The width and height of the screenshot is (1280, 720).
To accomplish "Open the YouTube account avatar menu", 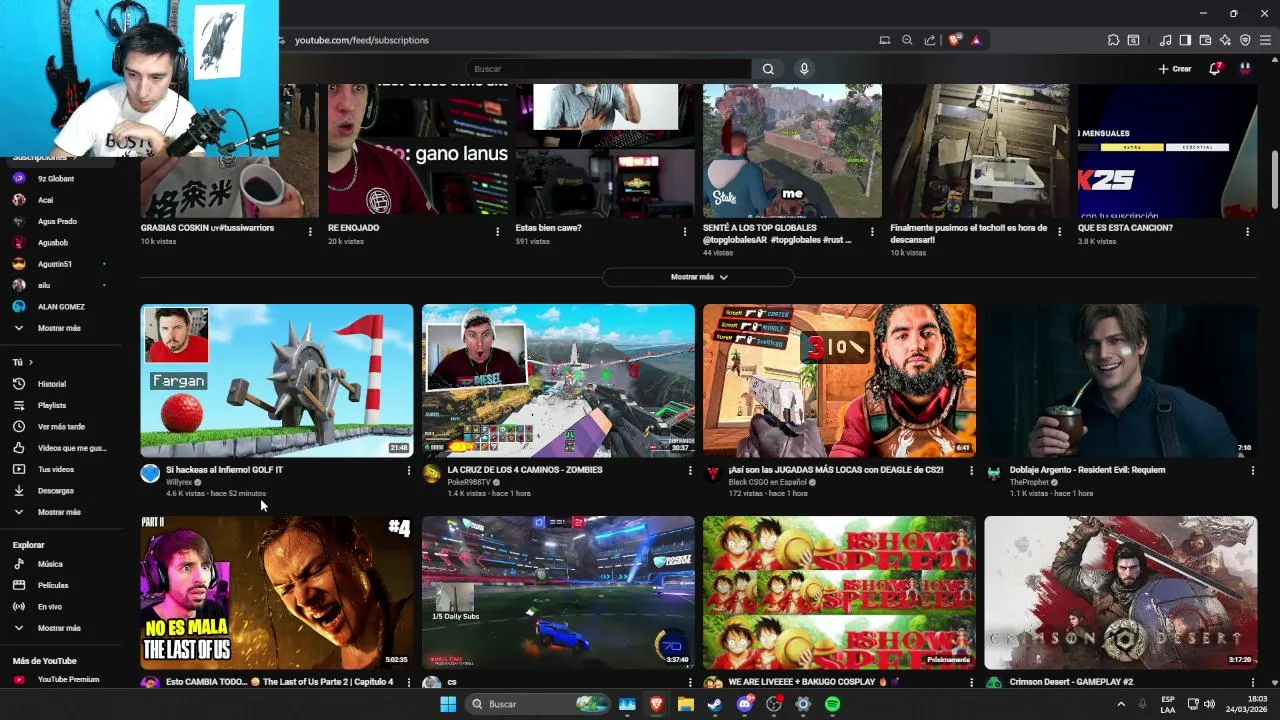I will coord(1245,69).
